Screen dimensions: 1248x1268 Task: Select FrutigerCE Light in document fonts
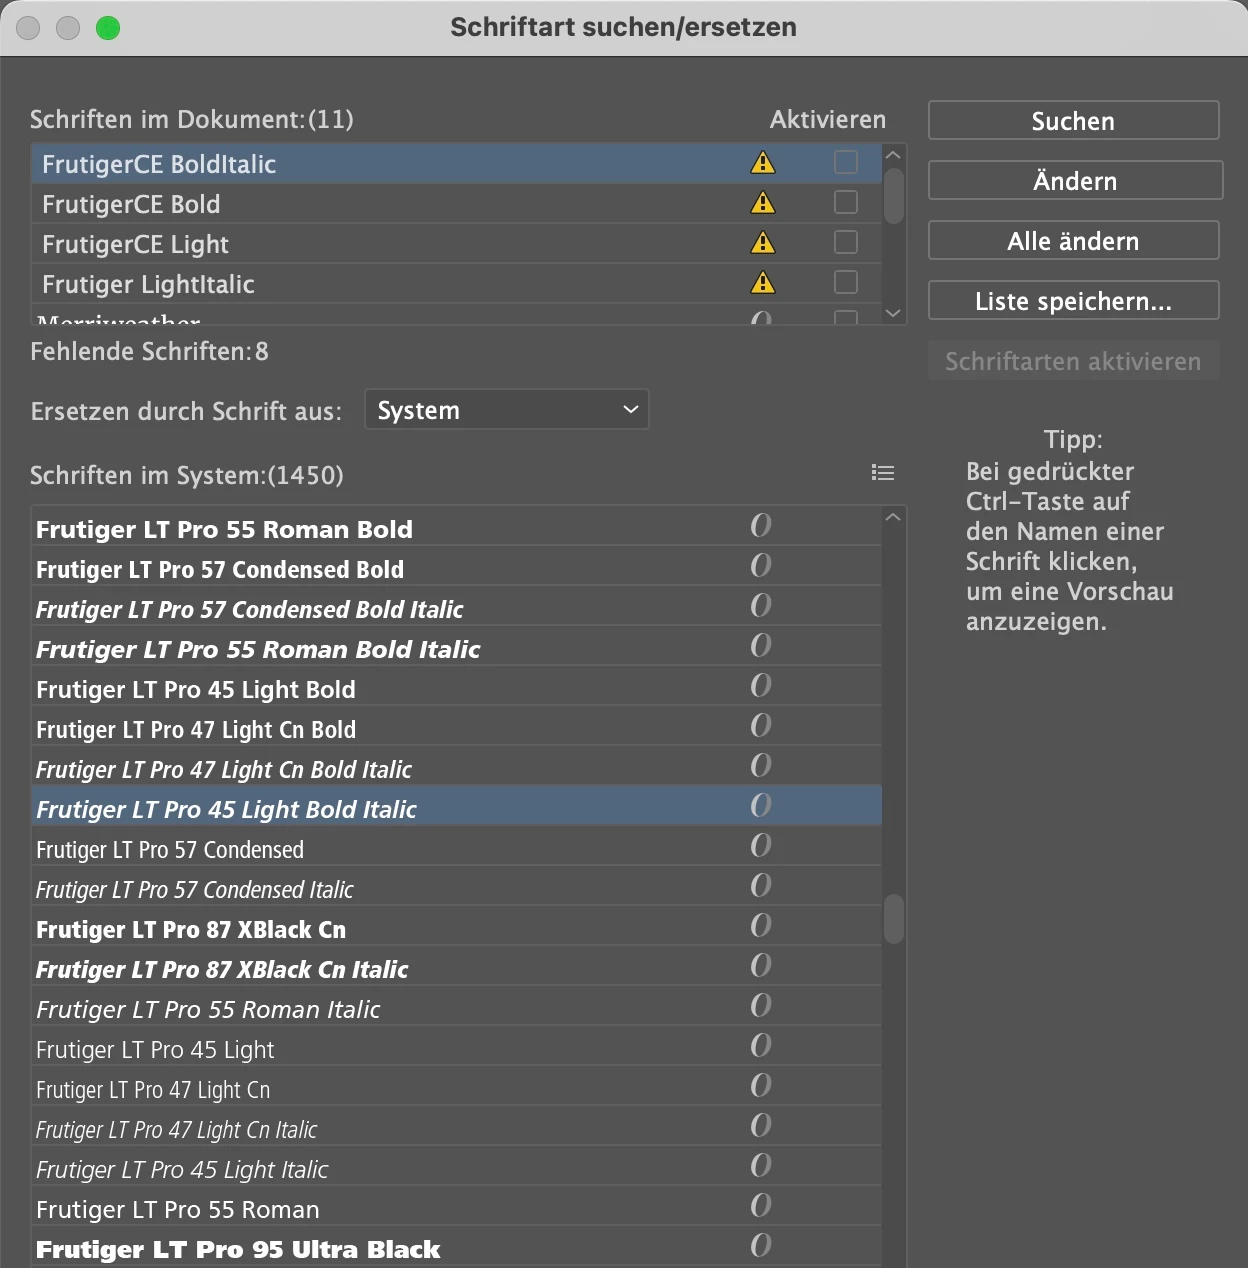(x=456, y=244)
